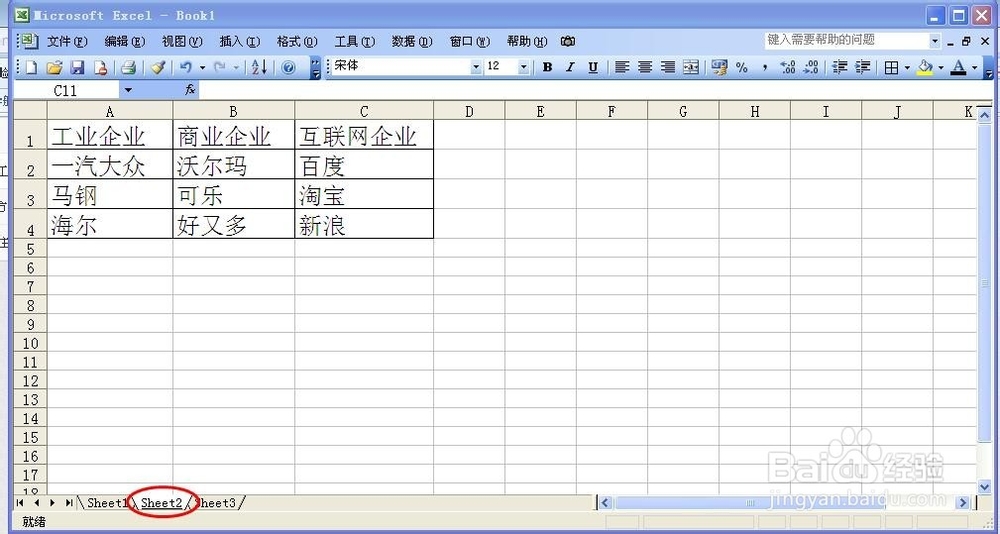Decrease decimal places

pyautogui.click(x=811, y=67)
